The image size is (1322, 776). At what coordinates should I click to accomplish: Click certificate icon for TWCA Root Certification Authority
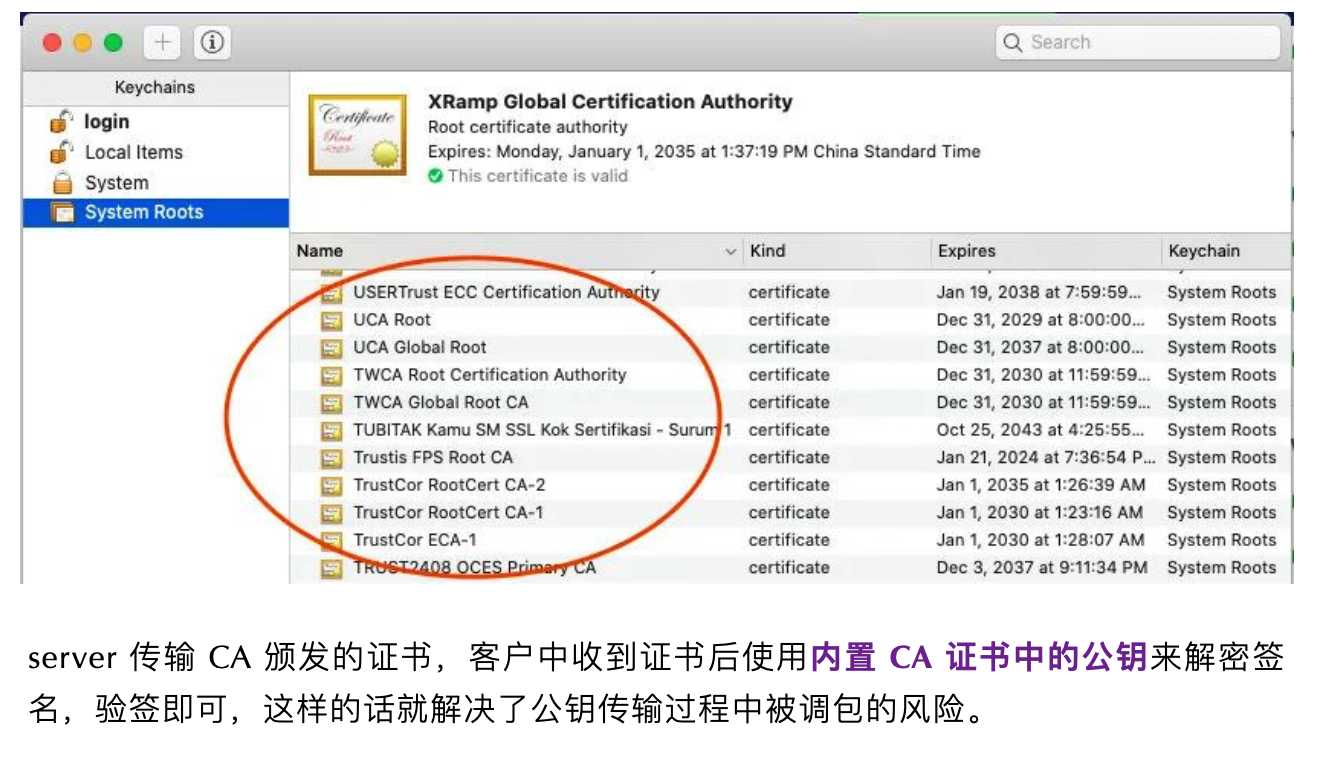331,375
